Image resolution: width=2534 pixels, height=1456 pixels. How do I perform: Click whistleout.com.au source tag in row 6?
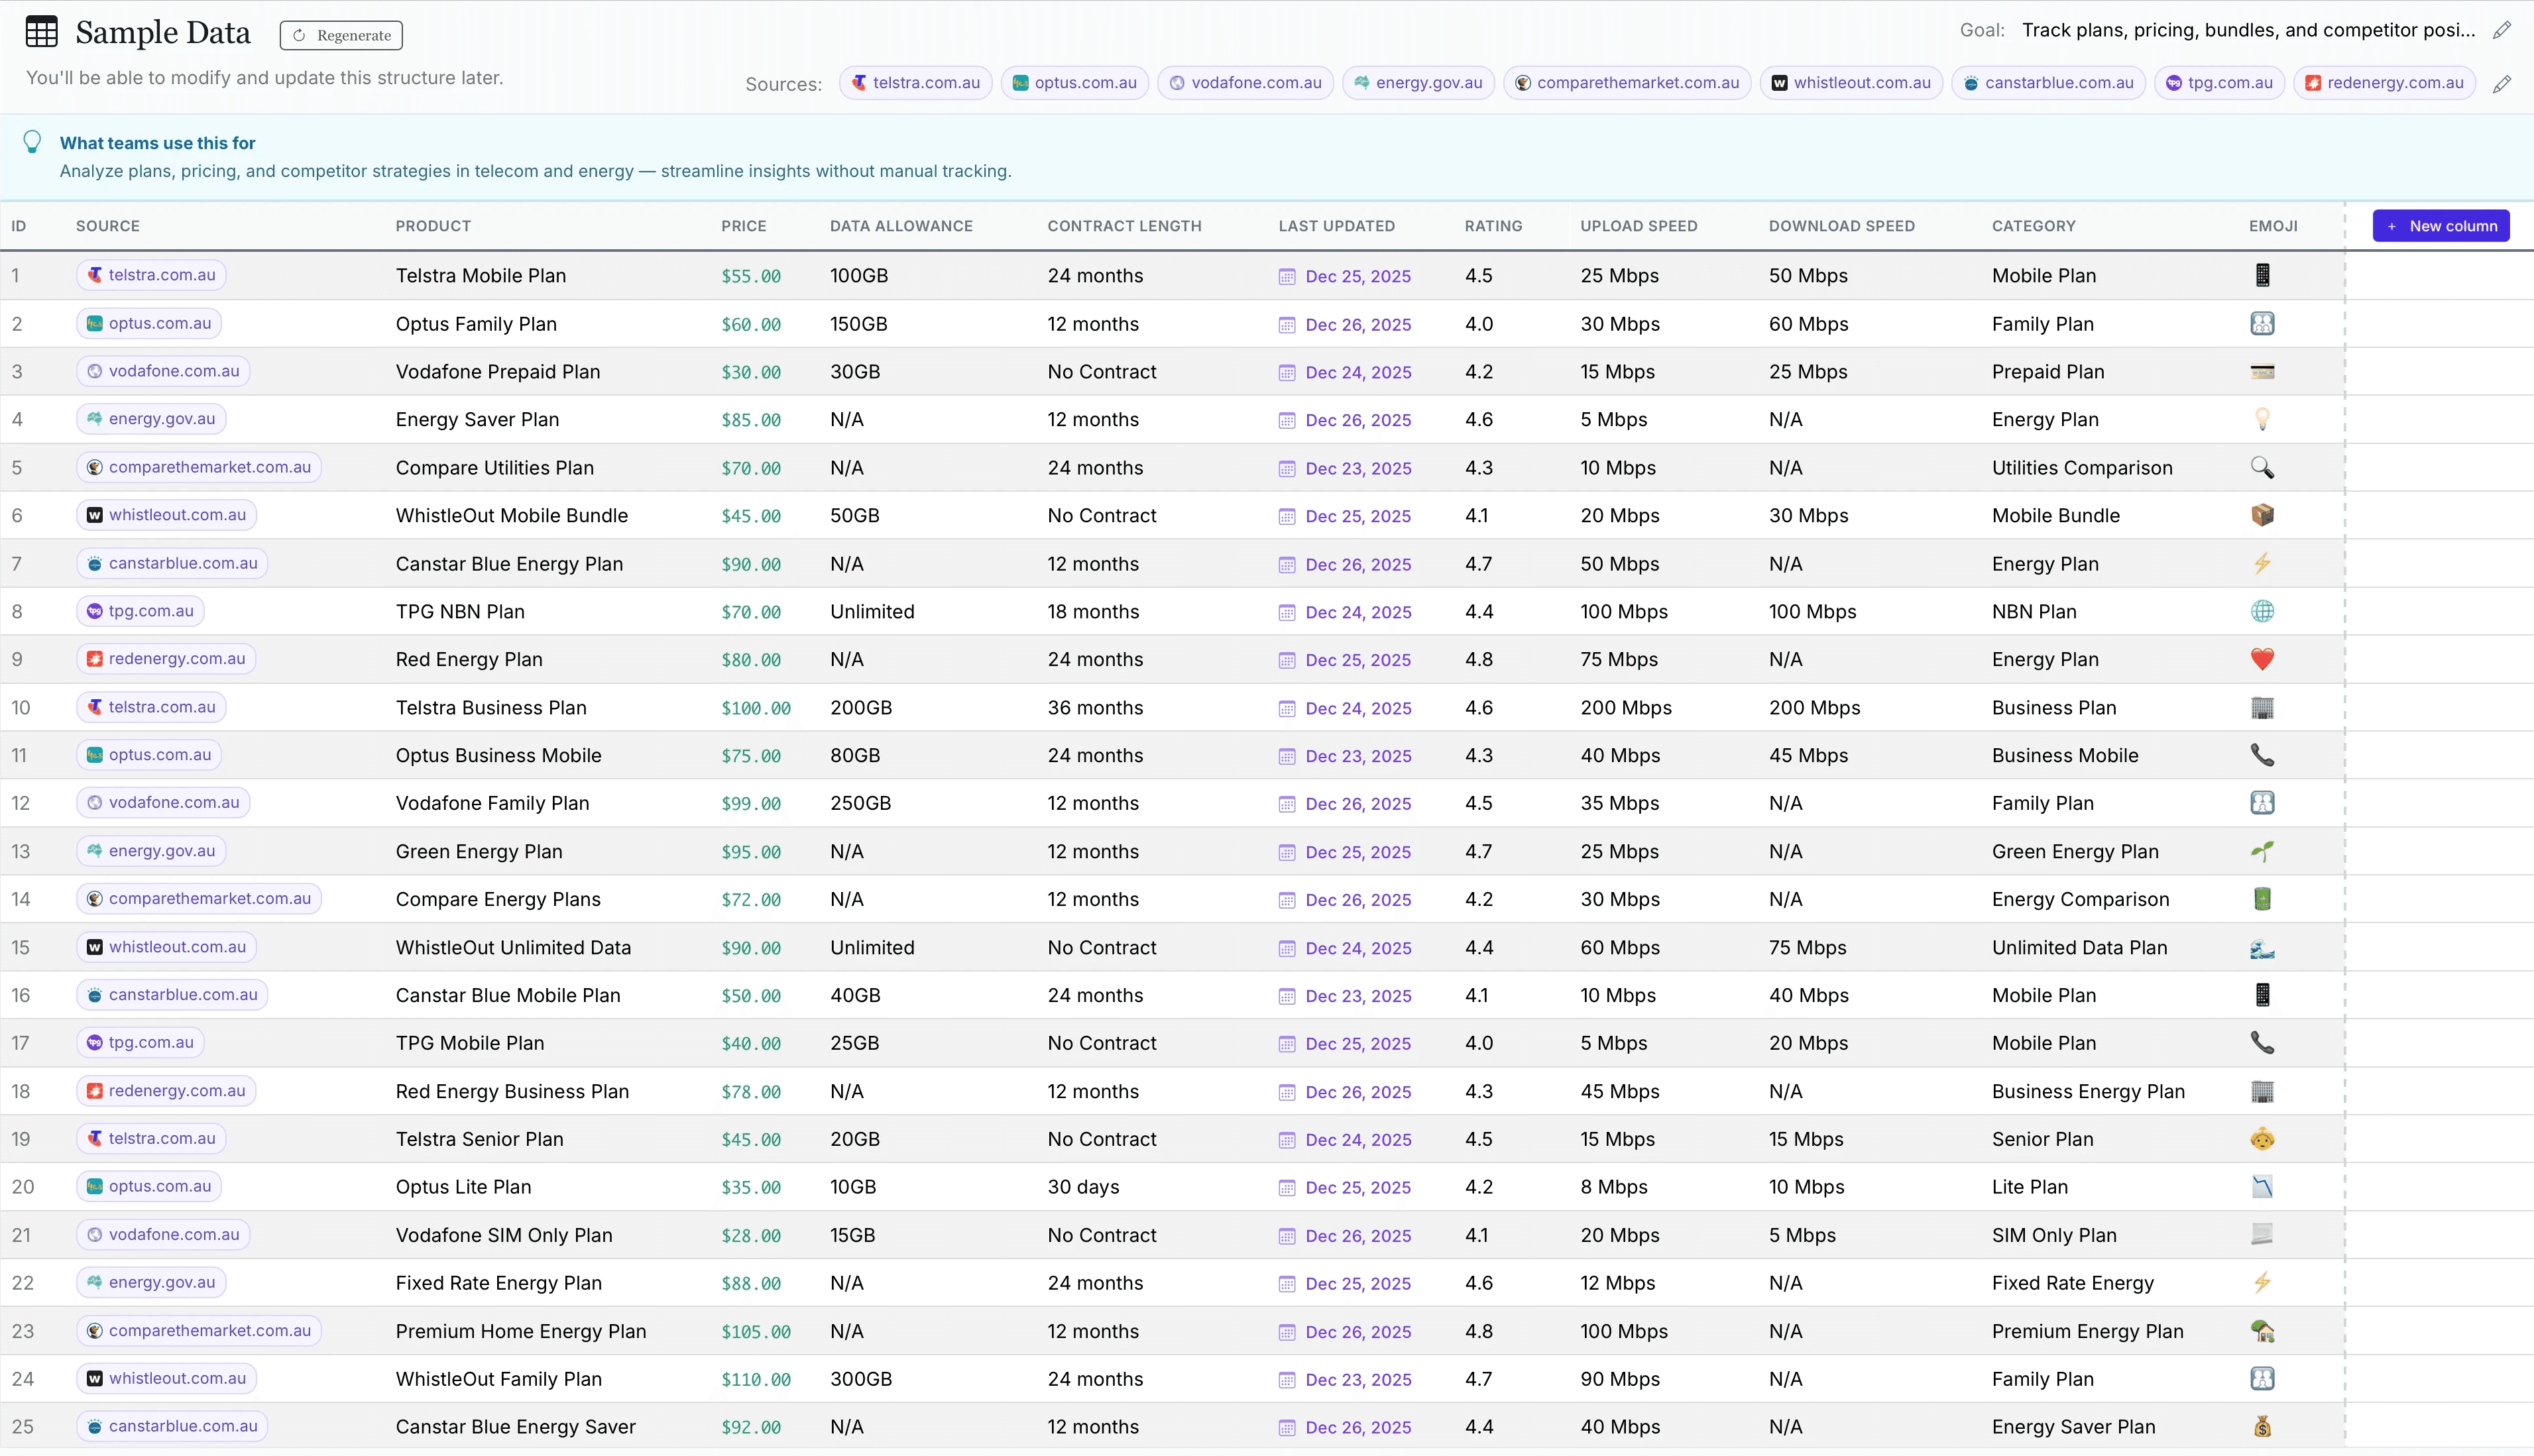(166, 515)
